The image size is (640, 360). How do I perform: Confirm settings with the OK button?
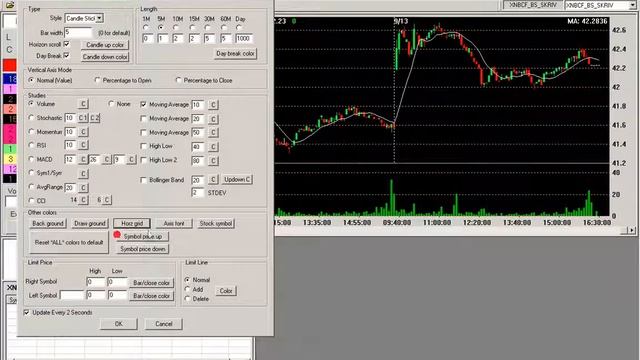(x=118, y=324)
